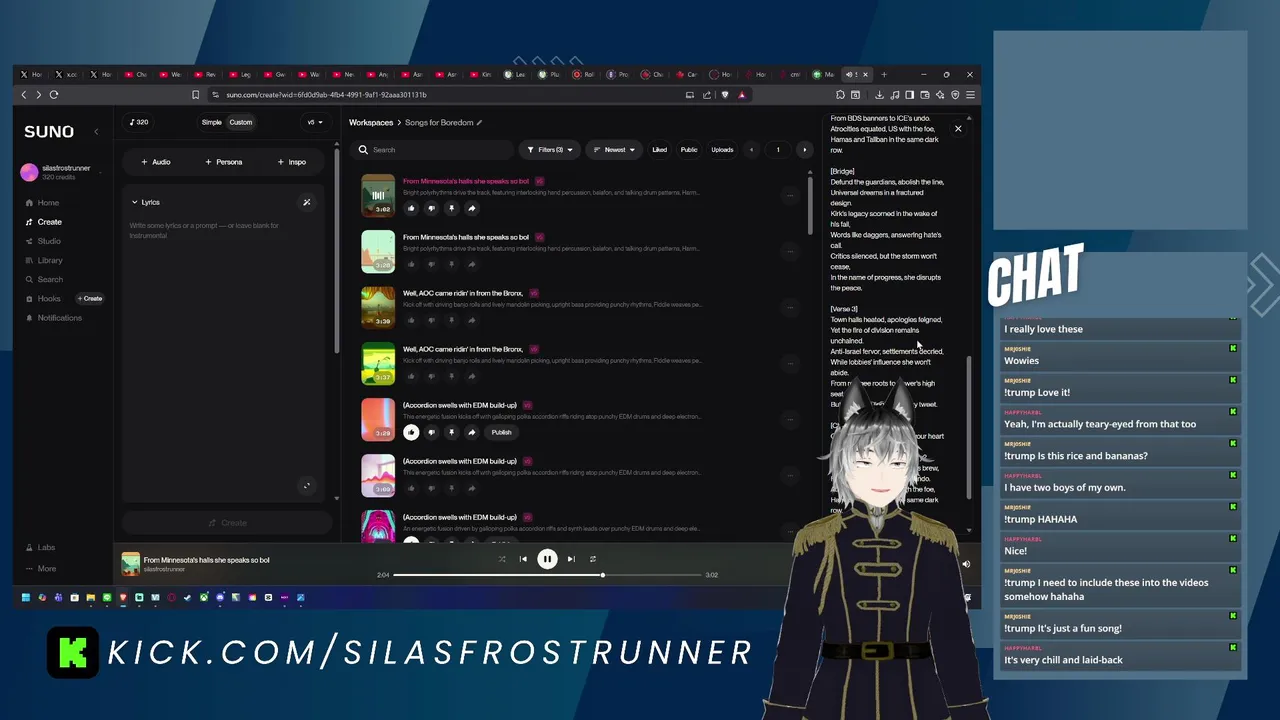
Task: Click the 320 credits music note chip
Action: (x=139, y=122)
